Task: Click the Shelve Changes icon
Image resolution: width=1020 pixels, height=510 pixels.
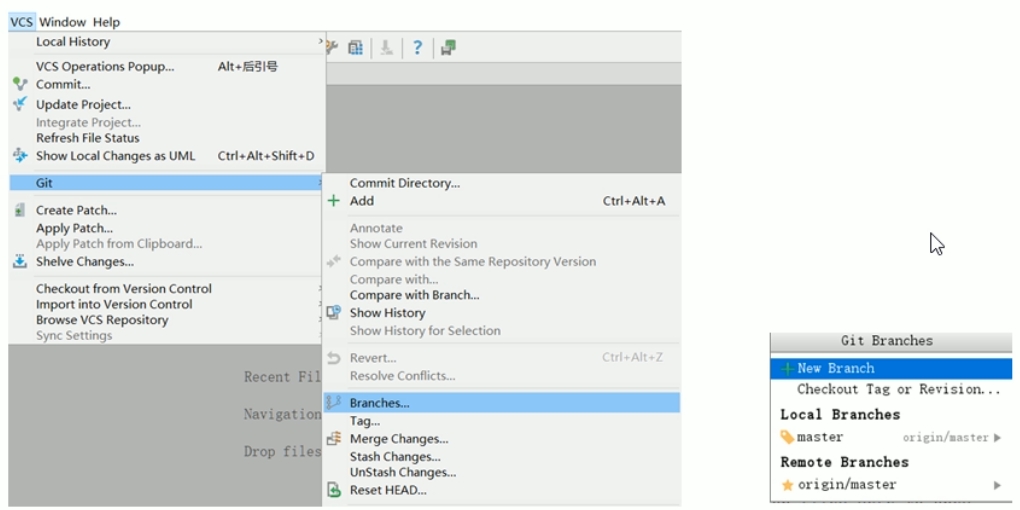Action: pyautogui.click(x=20, y=262)
